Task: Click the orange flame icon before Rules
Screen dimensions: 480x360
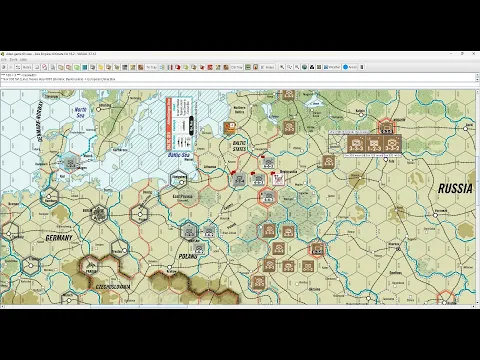Action: pyautogui.click(x=255, y=67)
